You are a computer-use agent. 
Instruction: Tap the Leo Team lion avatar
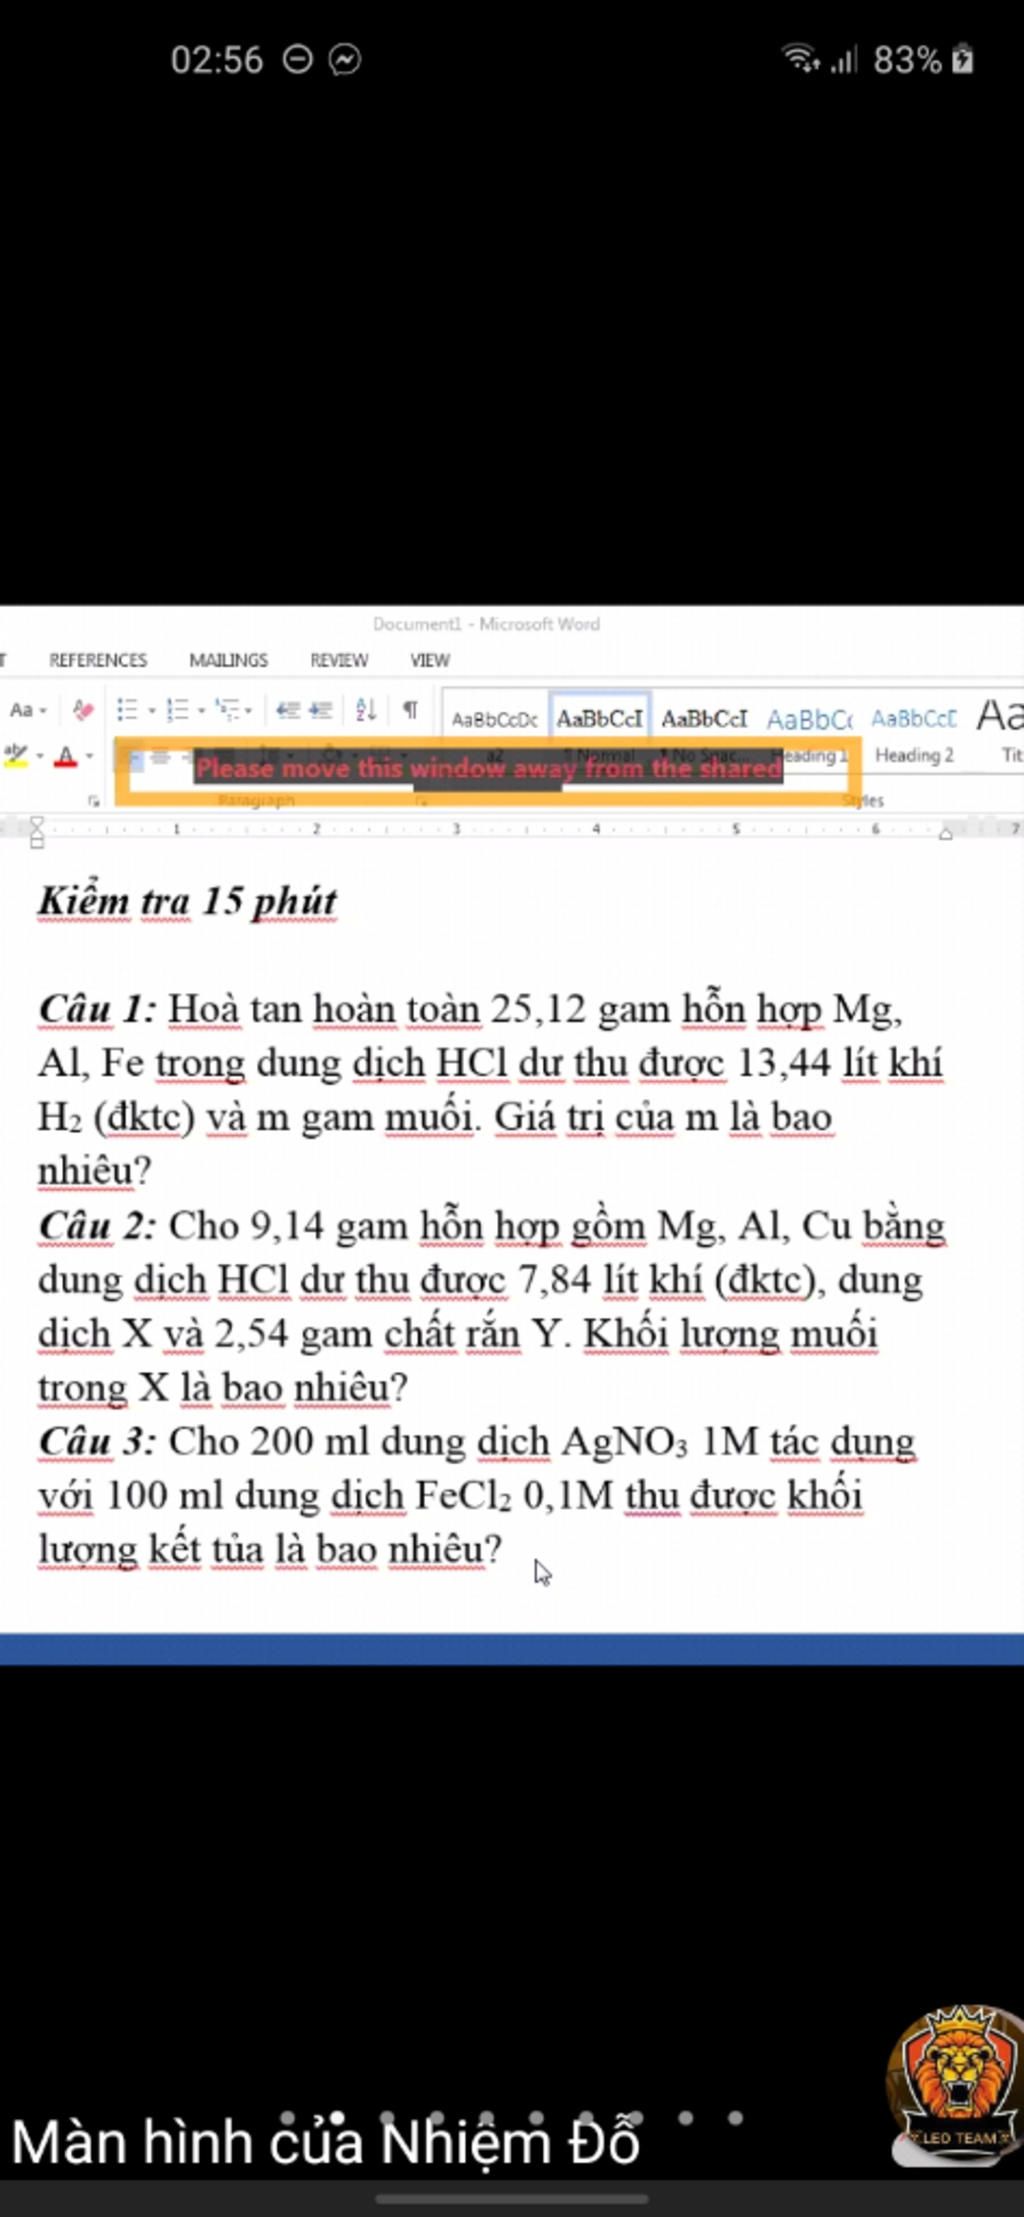click(x=958, y=2084)
